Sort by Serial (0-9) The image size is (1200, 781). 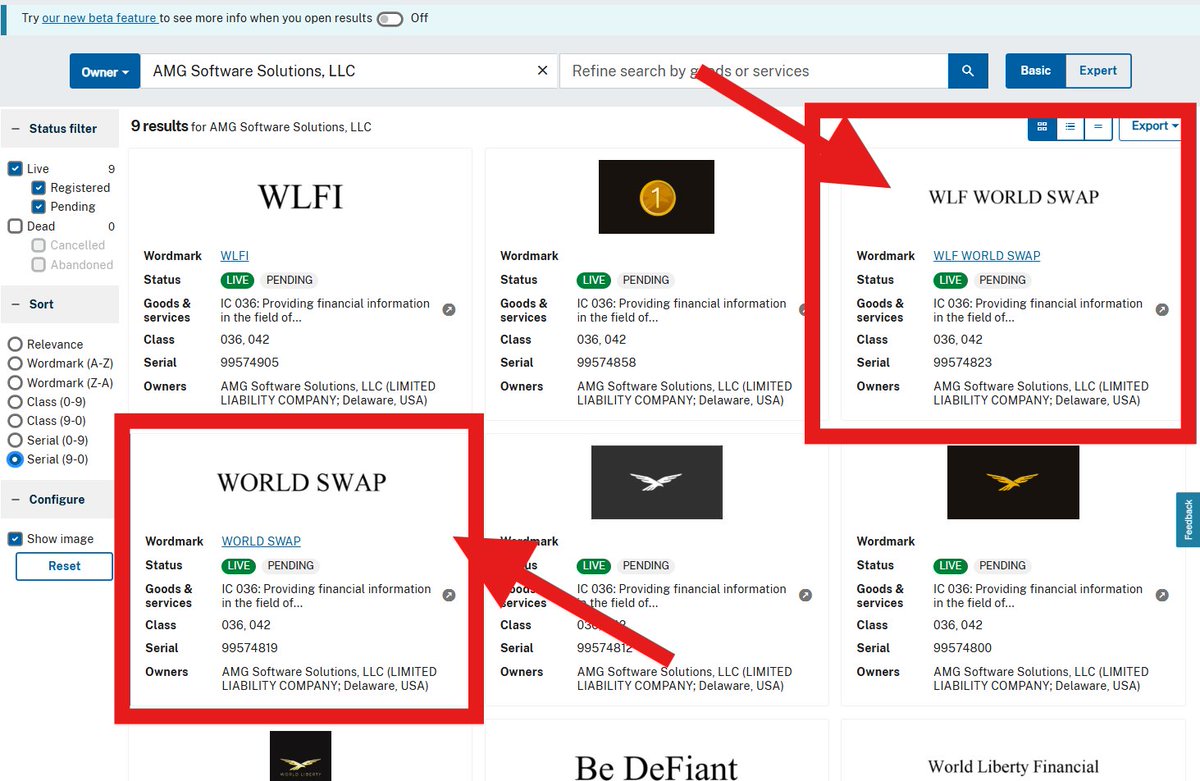[x=15, y=440]
